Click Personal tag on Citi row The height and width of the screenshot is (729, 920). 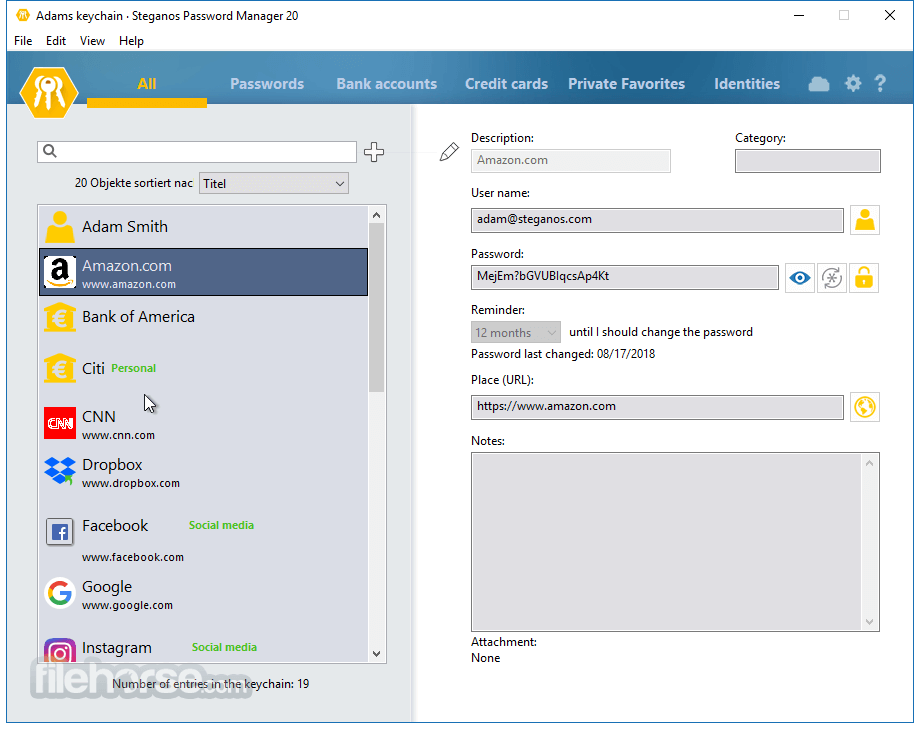134,368
